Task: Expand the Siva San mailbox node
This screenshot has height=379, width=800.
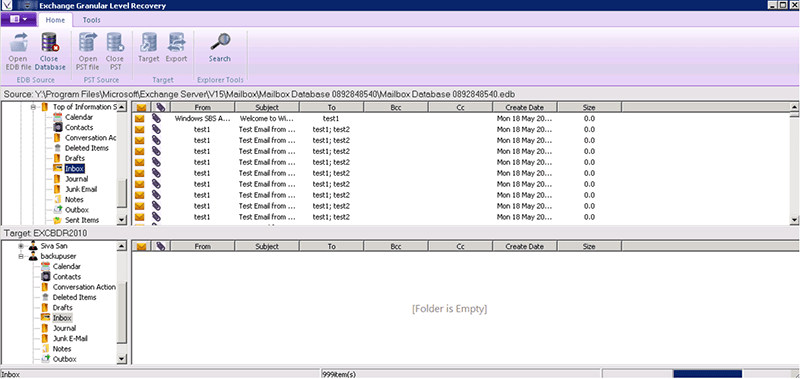Action: click(x=21, y=246)
